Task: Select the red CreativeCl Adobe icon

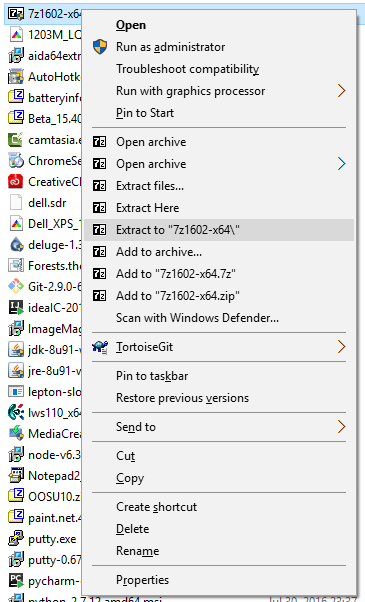Action: point(16,182)
